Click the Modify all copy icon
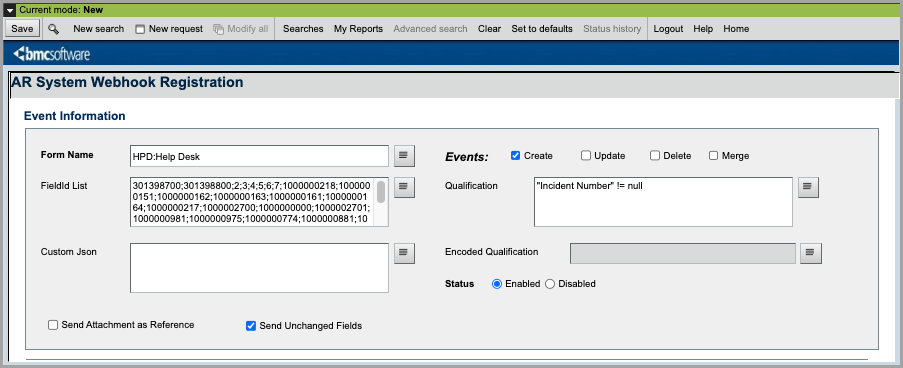 218,29
